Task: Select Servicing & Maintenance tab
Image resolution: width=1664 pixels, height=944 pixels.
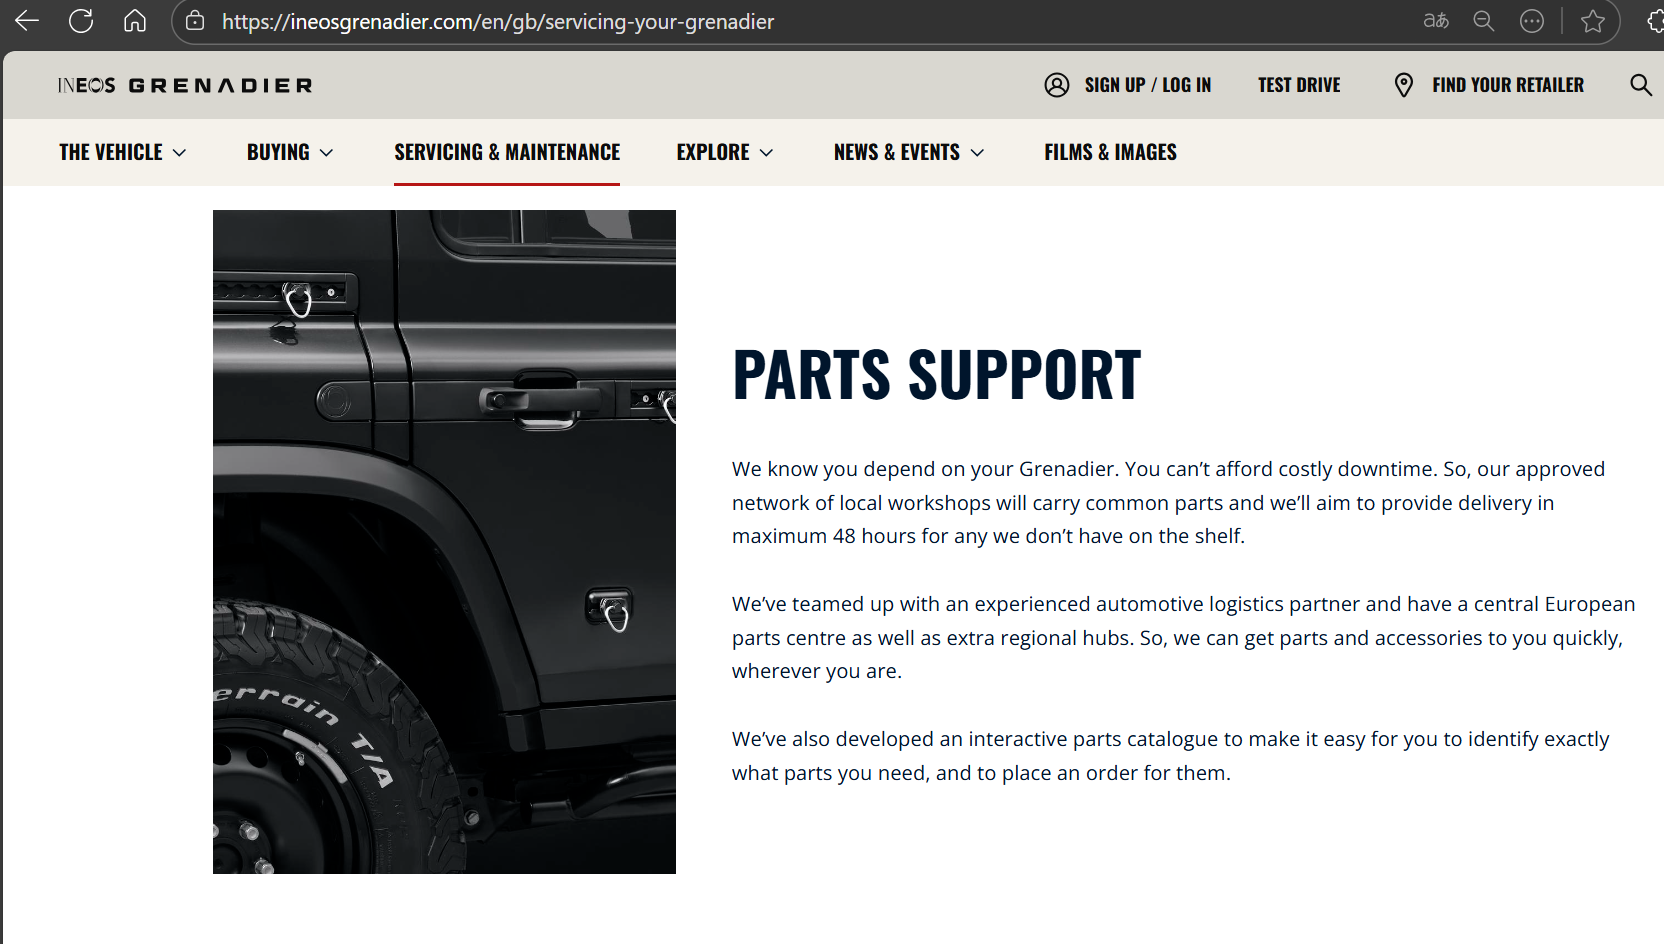Action: (x=507, y=152)
